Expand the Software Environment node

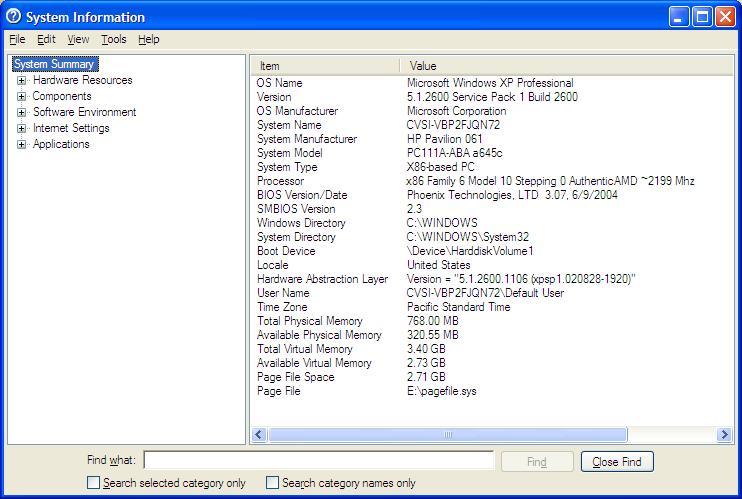(21, 113)
